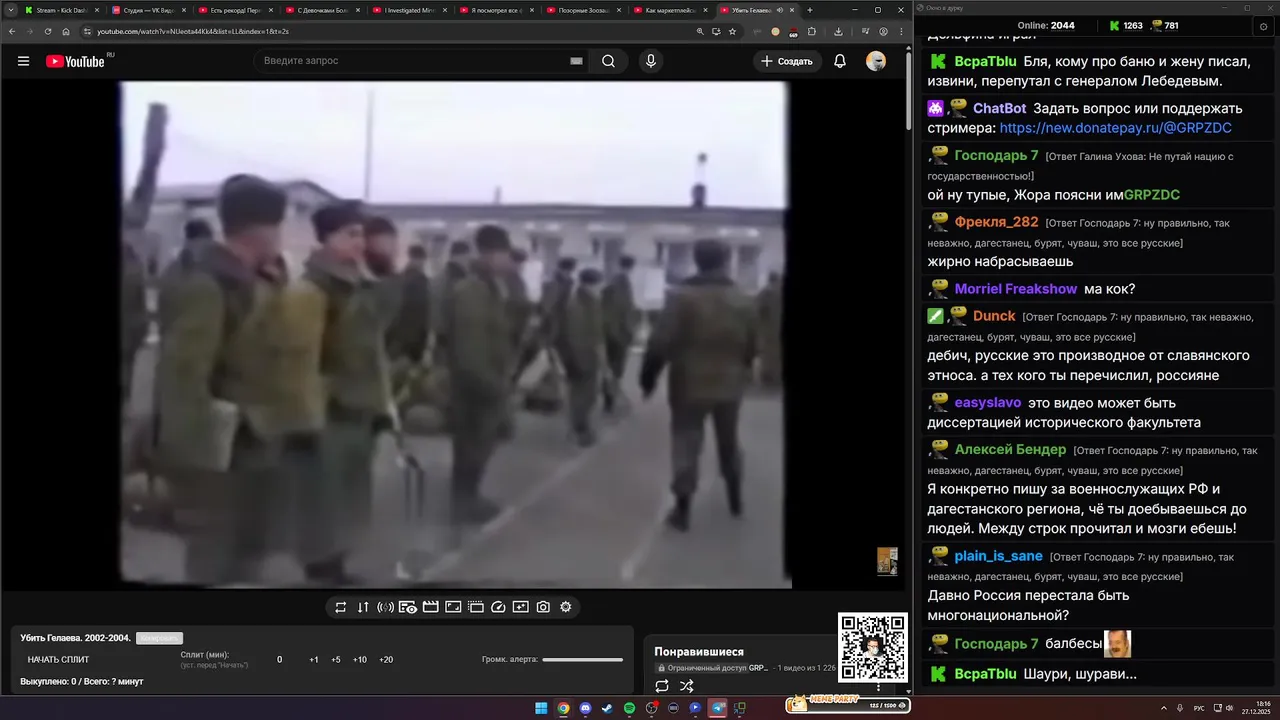Open the browser home button
This screenshot has width=1280, height=720.
point(66,31)
